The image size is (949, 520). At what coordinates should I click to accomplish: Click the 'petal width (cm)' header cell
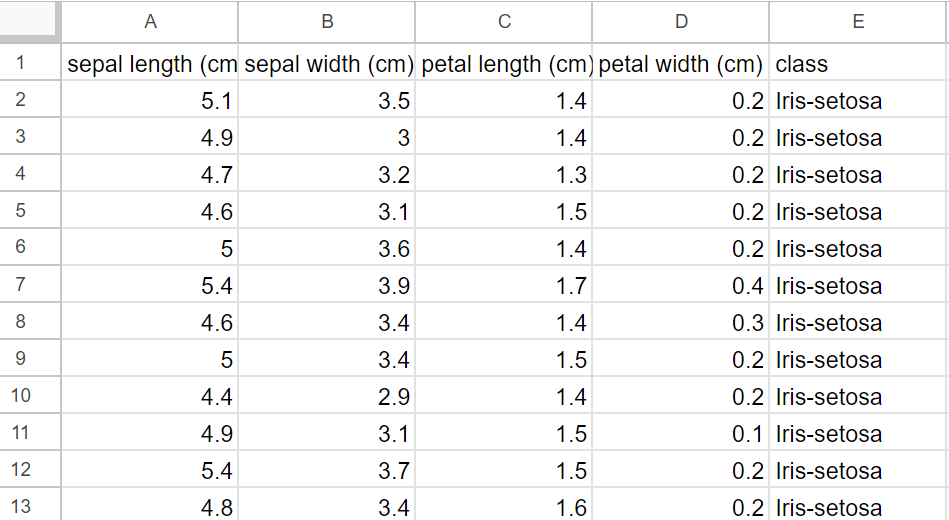tap(681, 62)
